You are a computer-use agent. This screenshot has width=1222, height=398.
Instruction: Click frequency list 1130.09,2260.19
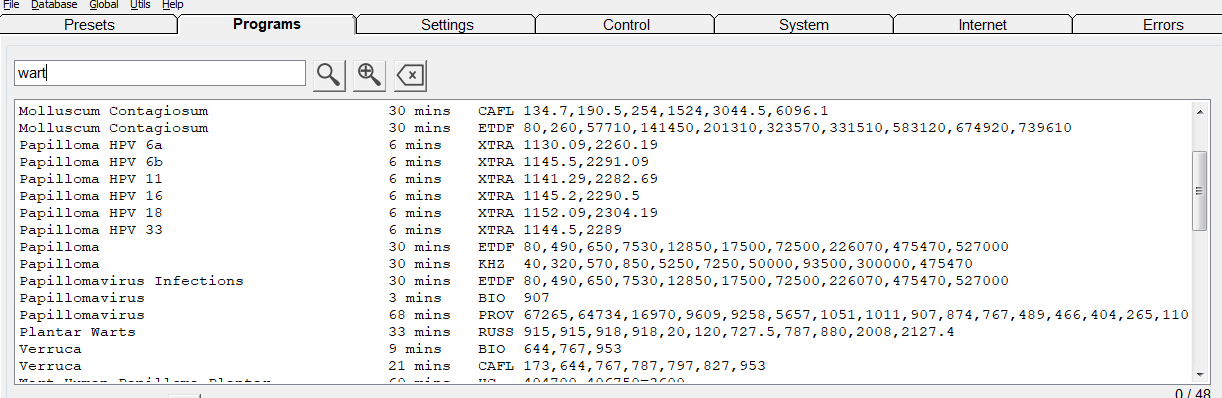coord(590,145)
